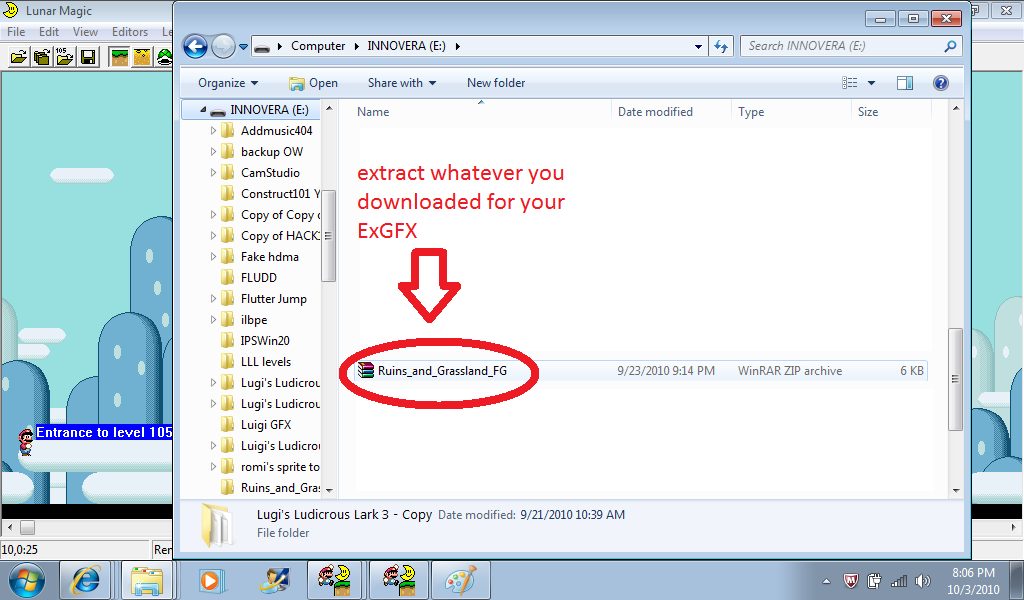Click Mario at Entrance to level 105
Viewport: 1024px width, 600px height.
tap(25, 441)
